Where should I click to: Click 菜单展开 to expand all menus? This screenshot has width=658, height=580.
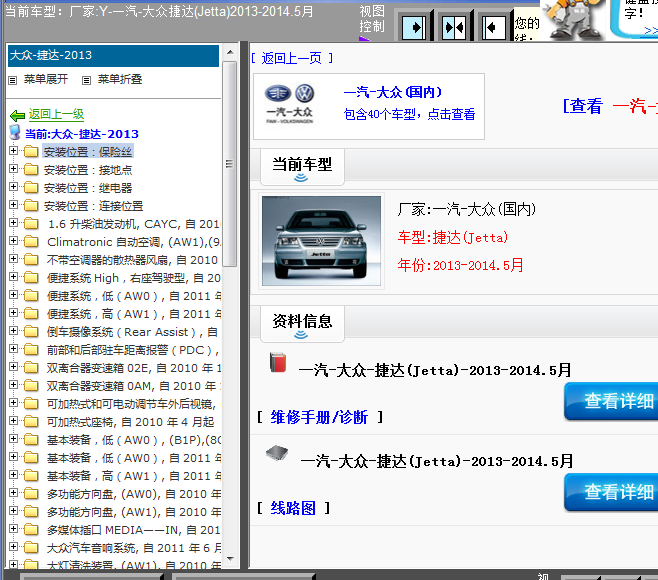(46, 79)
